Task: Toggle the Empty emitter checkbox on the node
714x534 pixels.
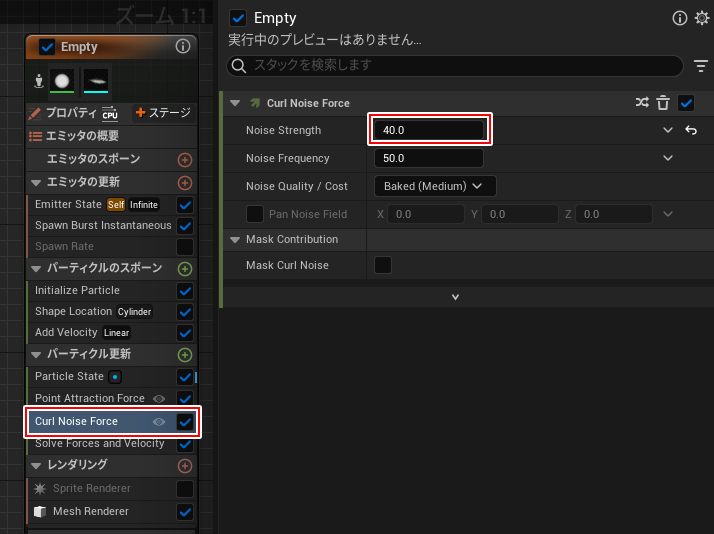Action: point(47,47)
